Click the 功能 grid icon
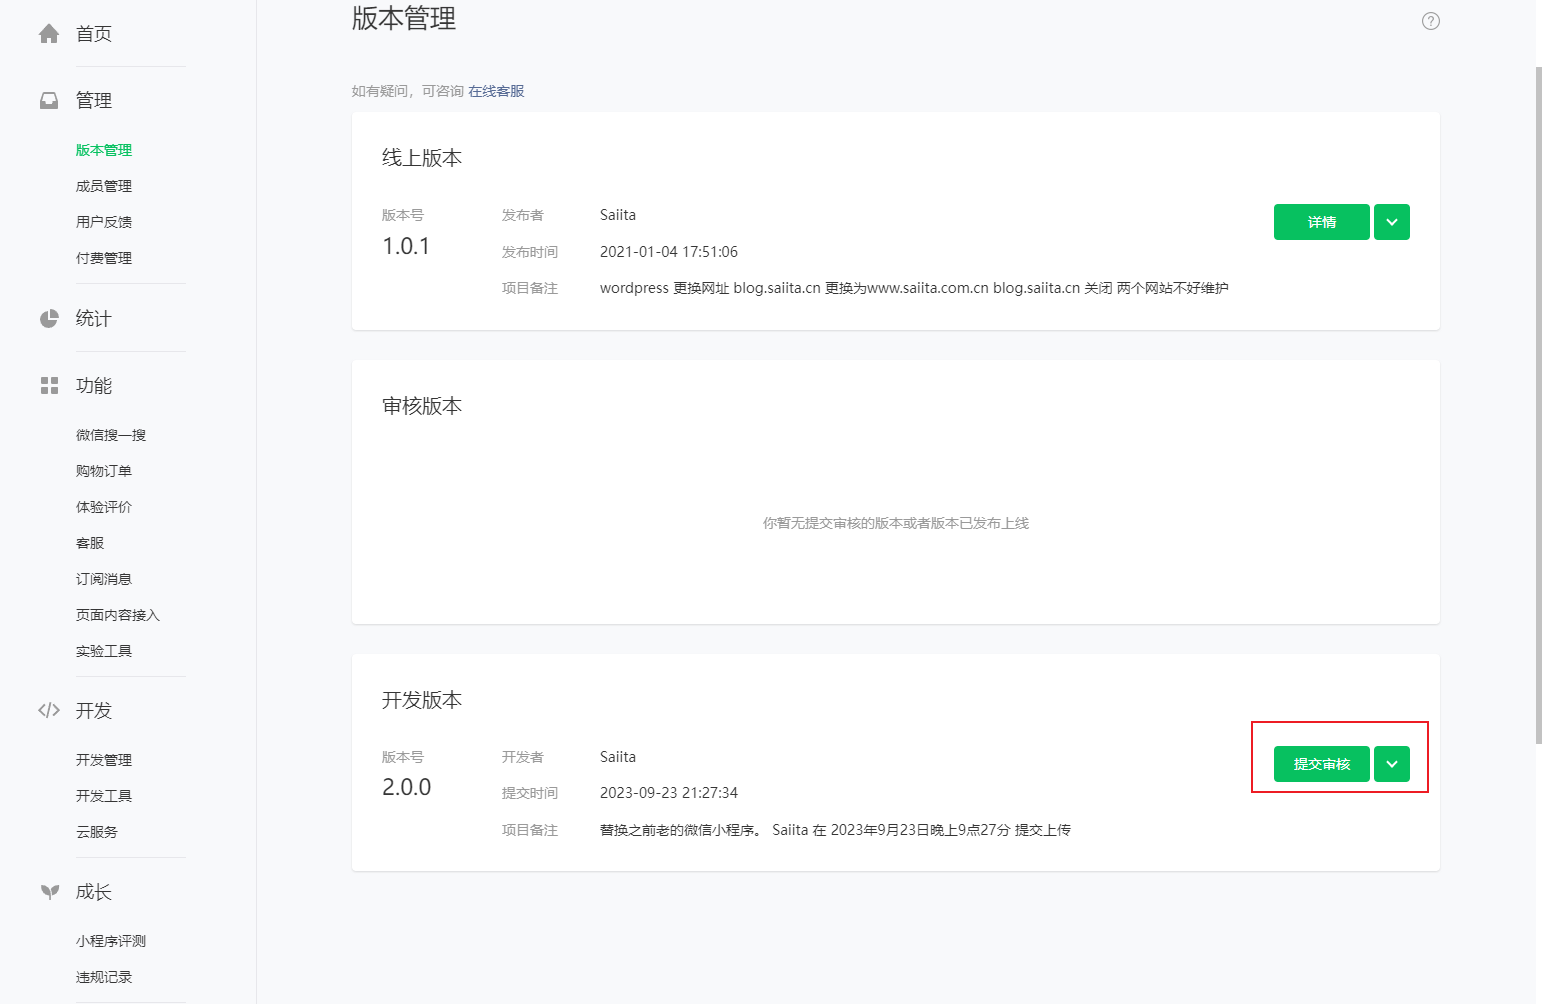 click(49, 386)
